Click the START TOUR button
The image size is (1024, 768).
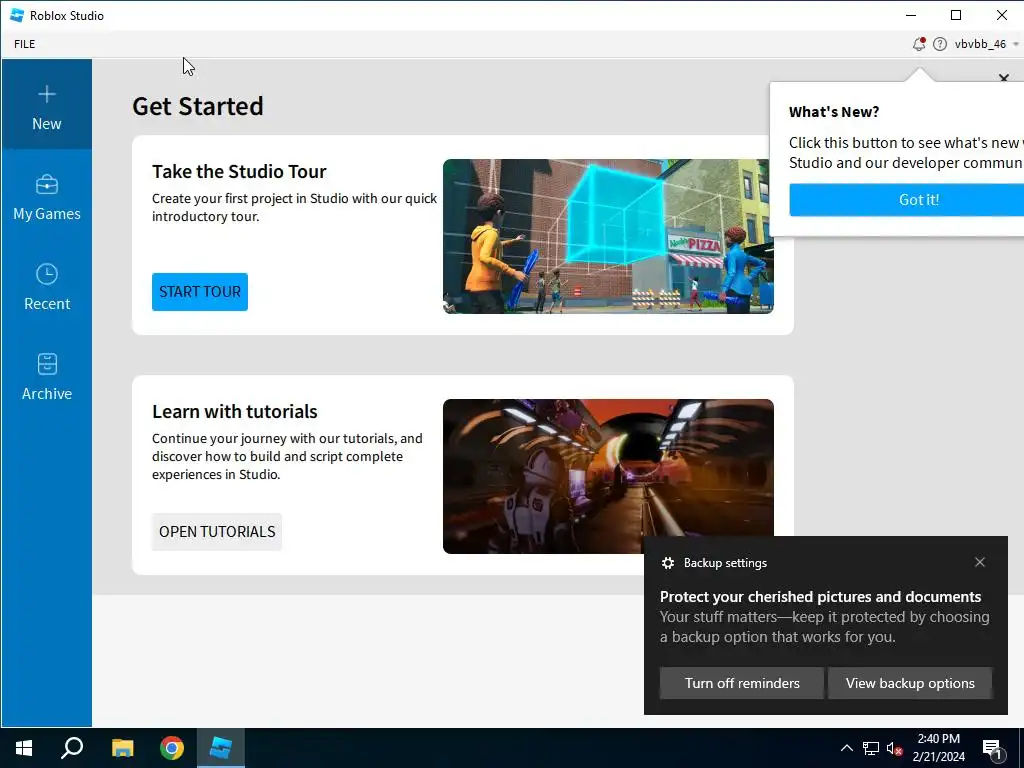click(200, 292)
